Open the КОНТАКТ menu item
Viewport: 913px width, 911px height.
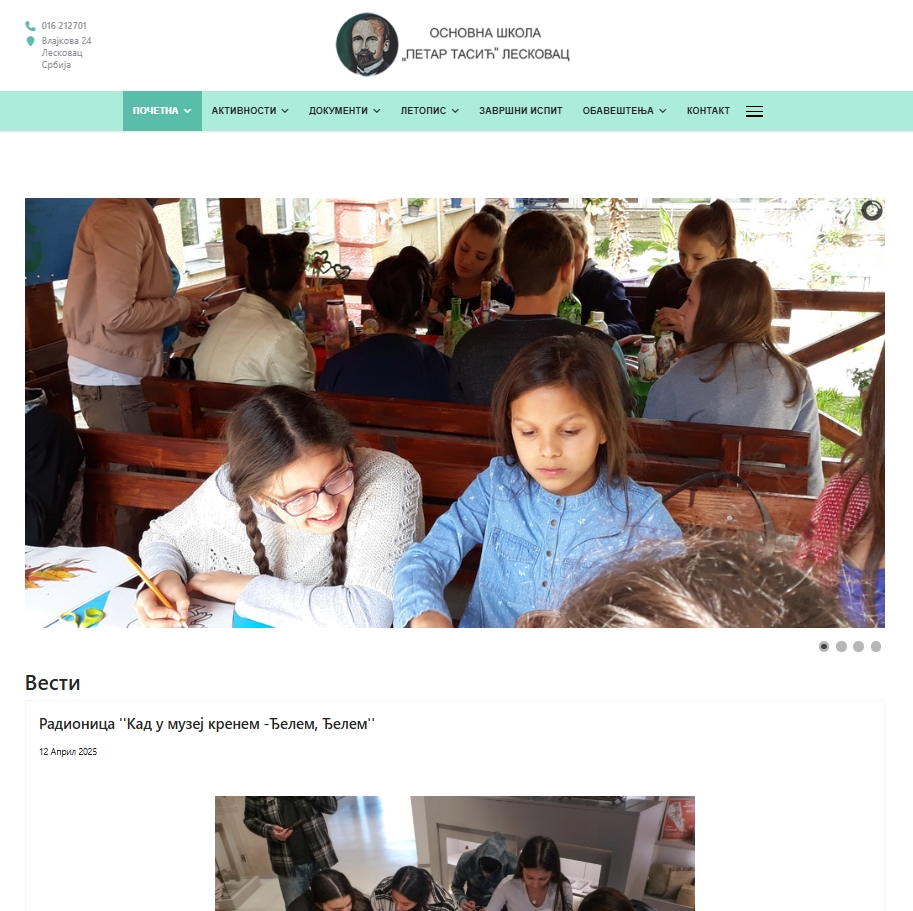point(708,111)
